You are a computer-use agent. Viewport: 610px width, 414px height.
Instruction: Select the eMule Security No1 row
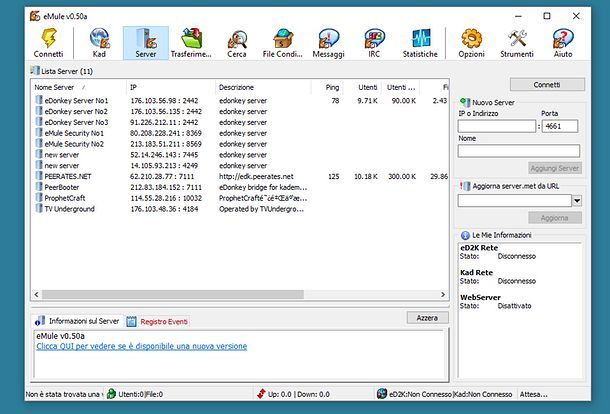(x=240, y=133)
